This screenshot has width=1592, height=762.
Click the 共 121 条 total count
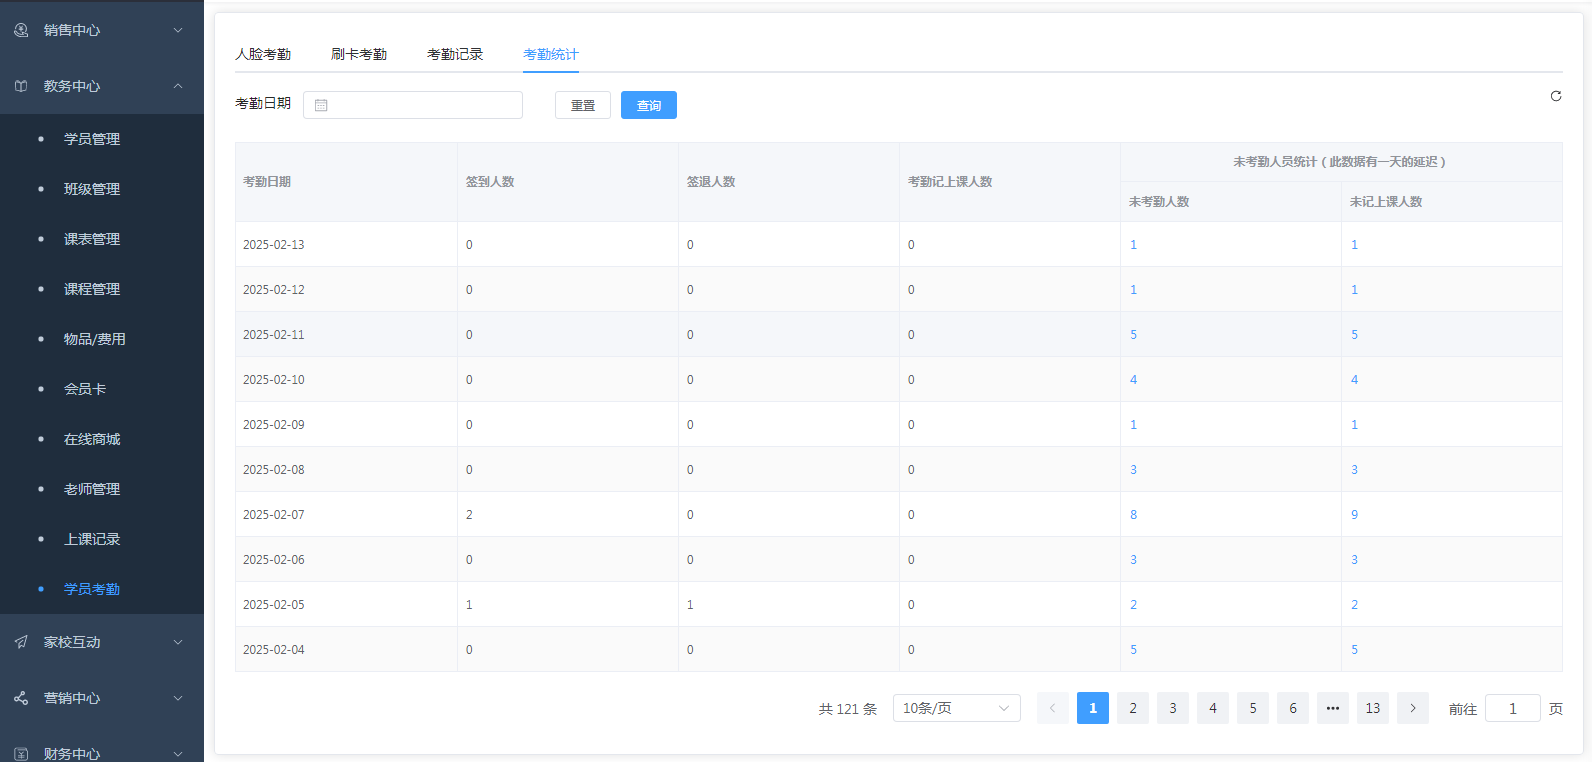(847, 708)
